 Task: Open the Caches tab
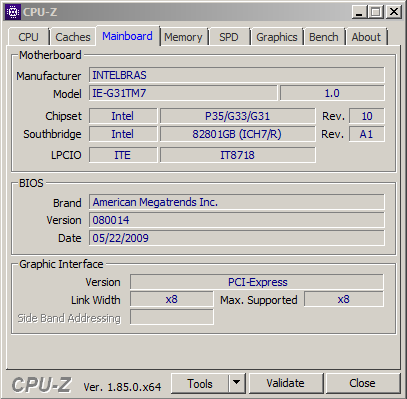tap(73, 37)
